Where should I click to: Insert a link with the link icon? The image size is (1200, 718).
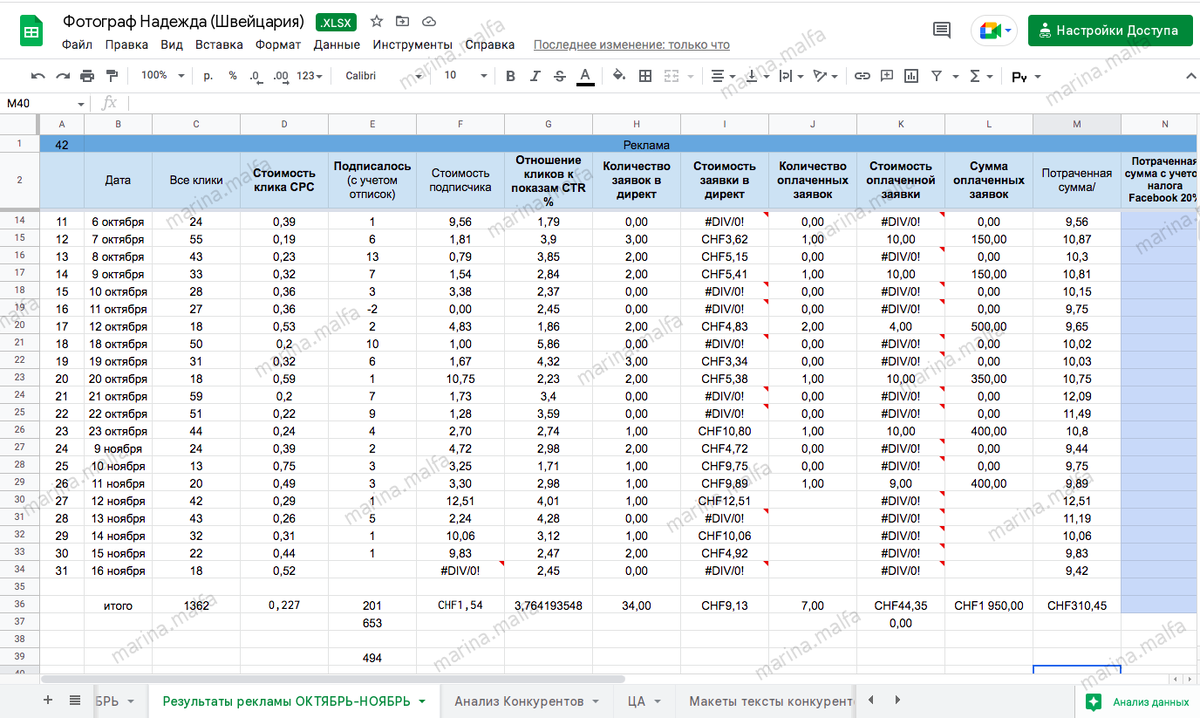[x=861, y=76]
